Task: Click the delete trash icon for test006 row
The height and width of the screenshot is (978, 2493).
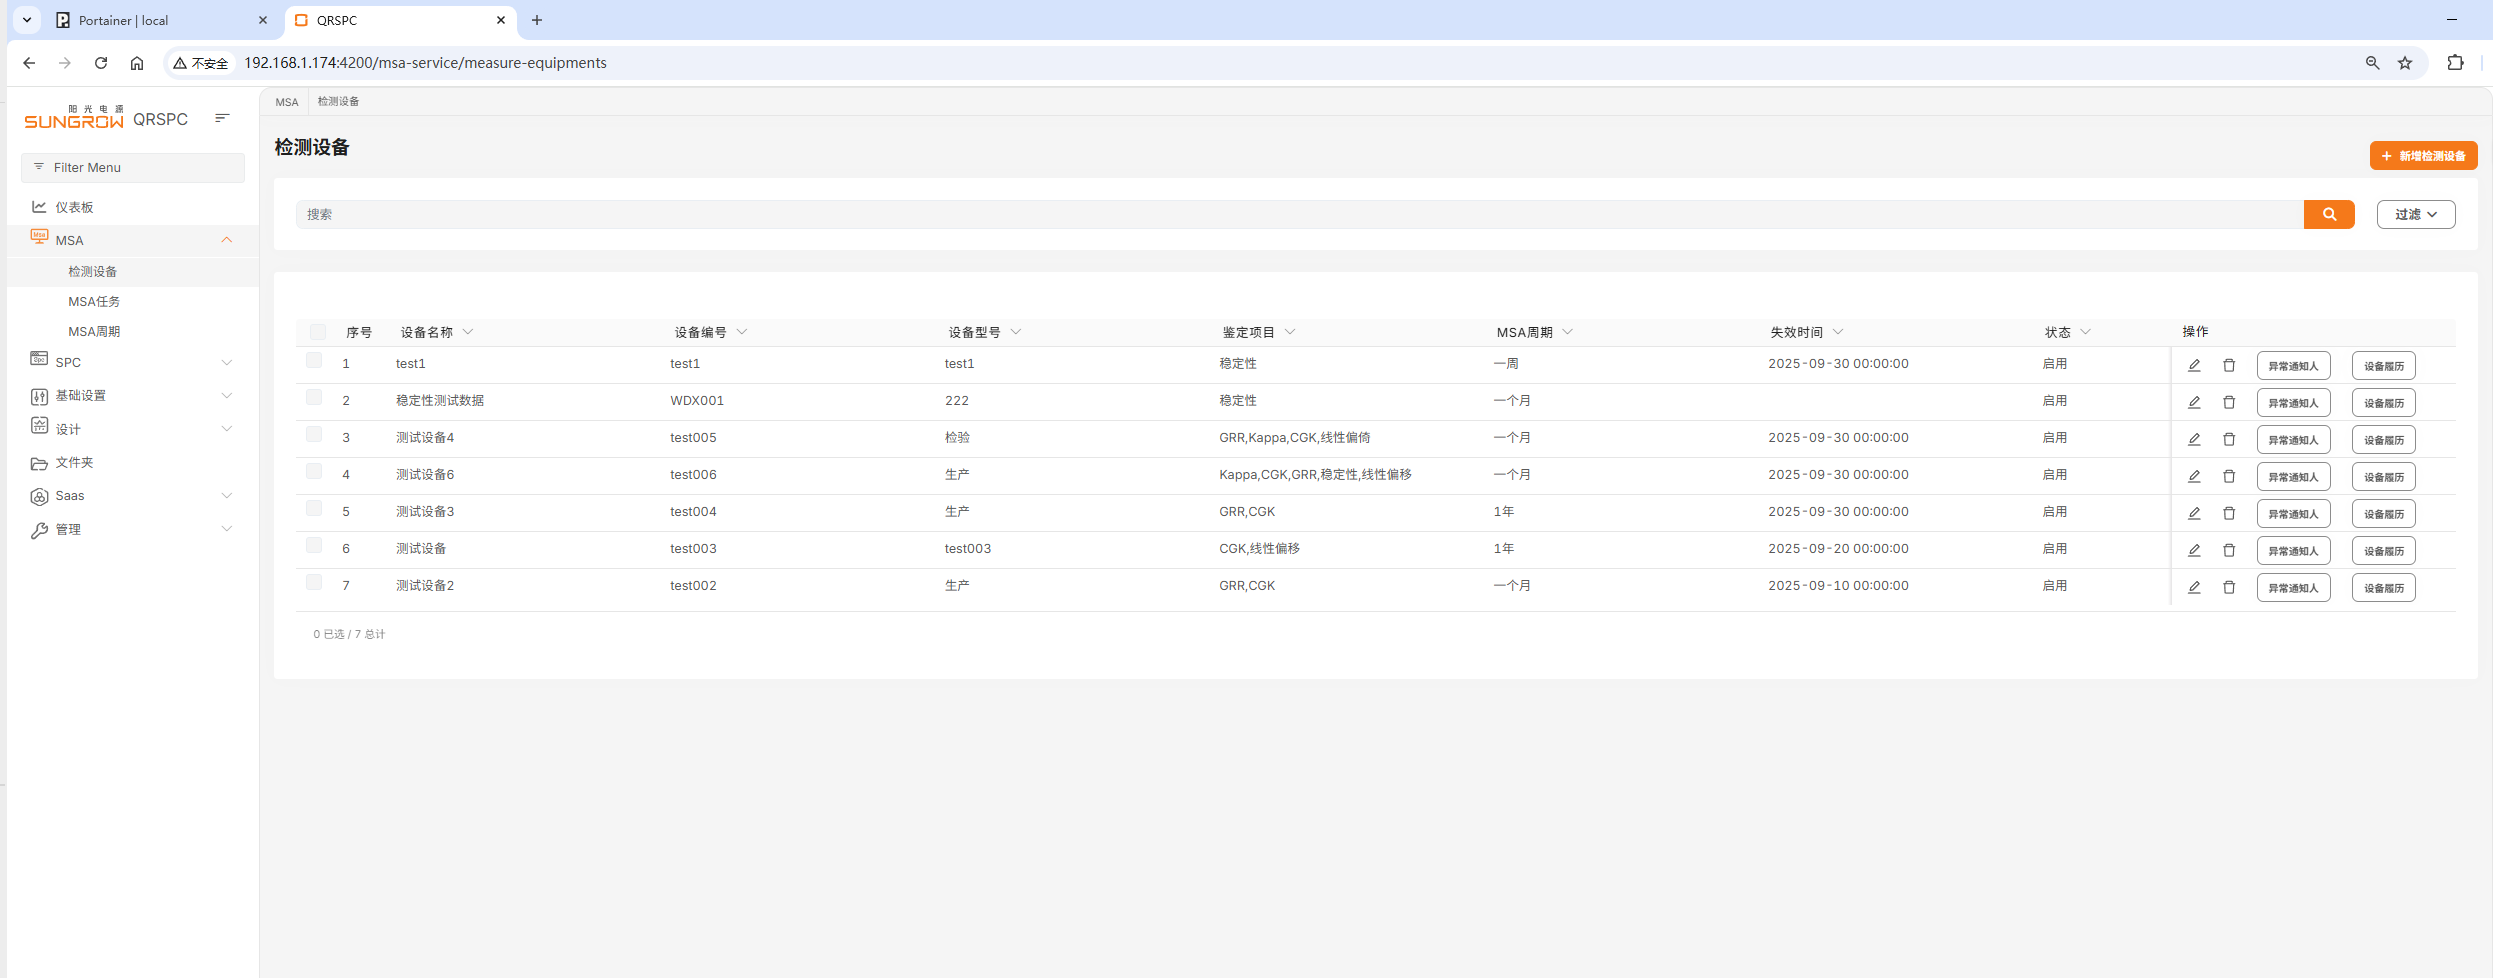Action: (x=2229, y=477)
